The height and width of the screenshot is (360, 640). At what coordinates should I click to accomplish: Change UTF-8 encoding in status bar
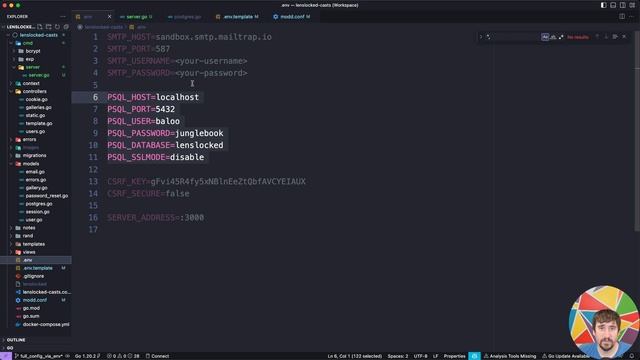420,356
